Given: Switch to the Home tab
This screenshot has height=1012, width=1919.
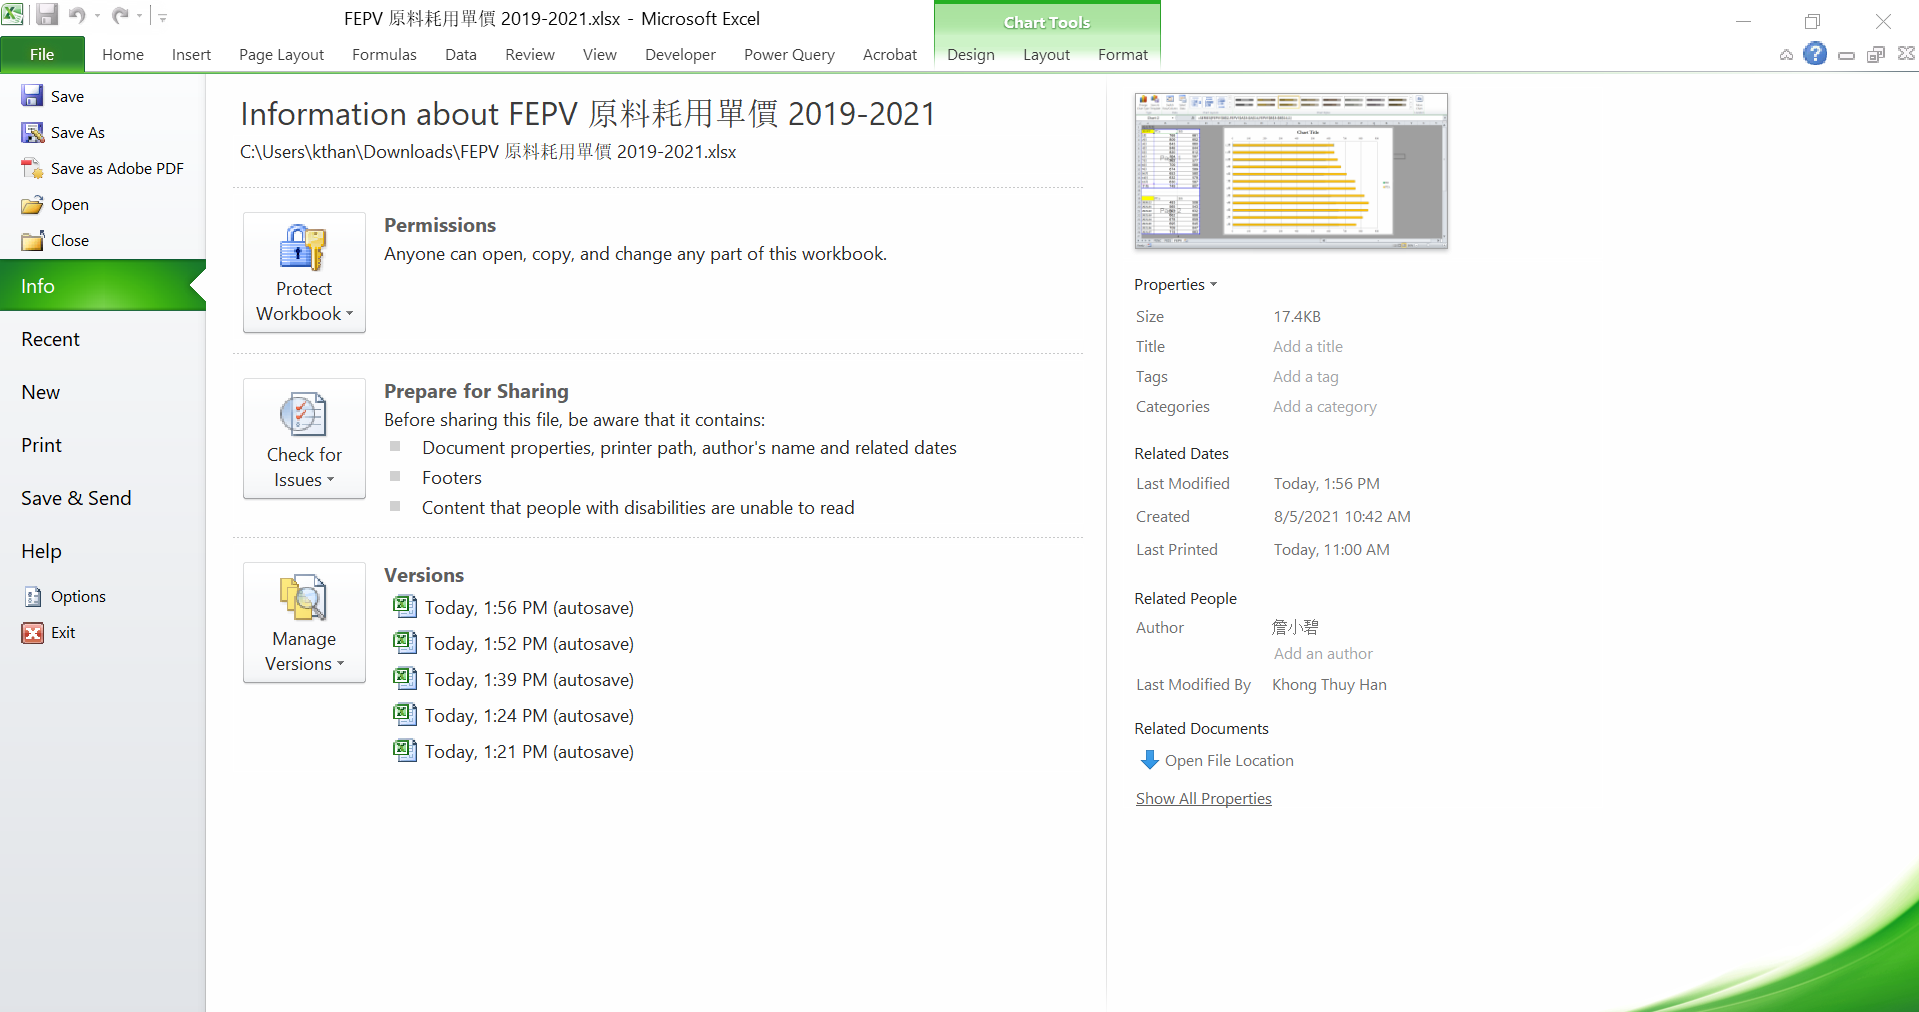Looking at the screenshot, I should [123, 54].
